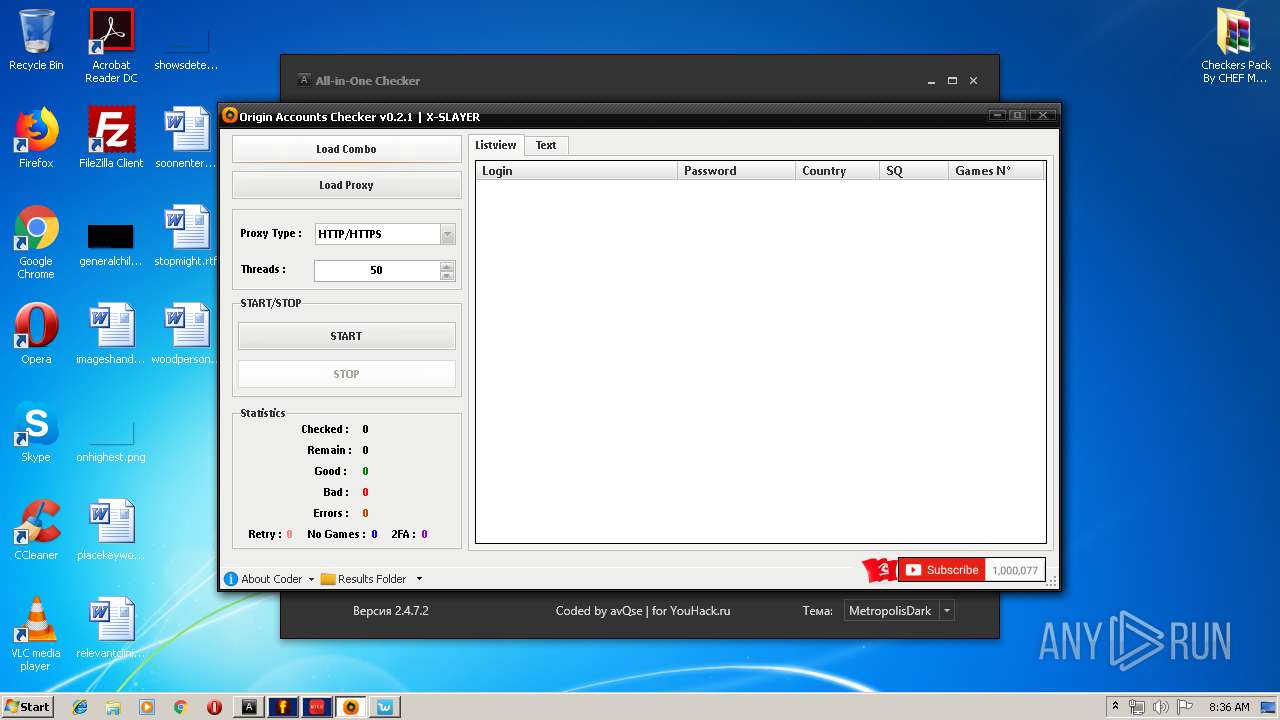Switch to the Text tab

(546, 145)
